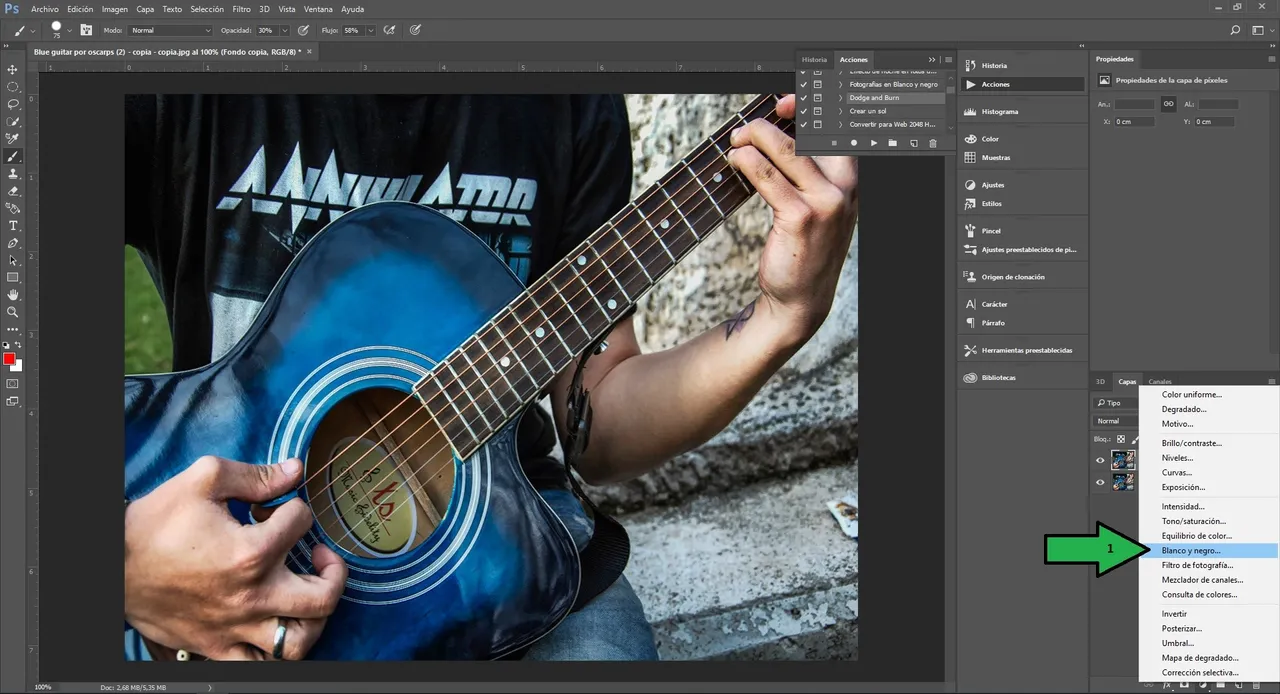This screenshot has height=694, width=1280.
Task: Toggle checkmark for Crear un sol action
Action: click(804, 111)
